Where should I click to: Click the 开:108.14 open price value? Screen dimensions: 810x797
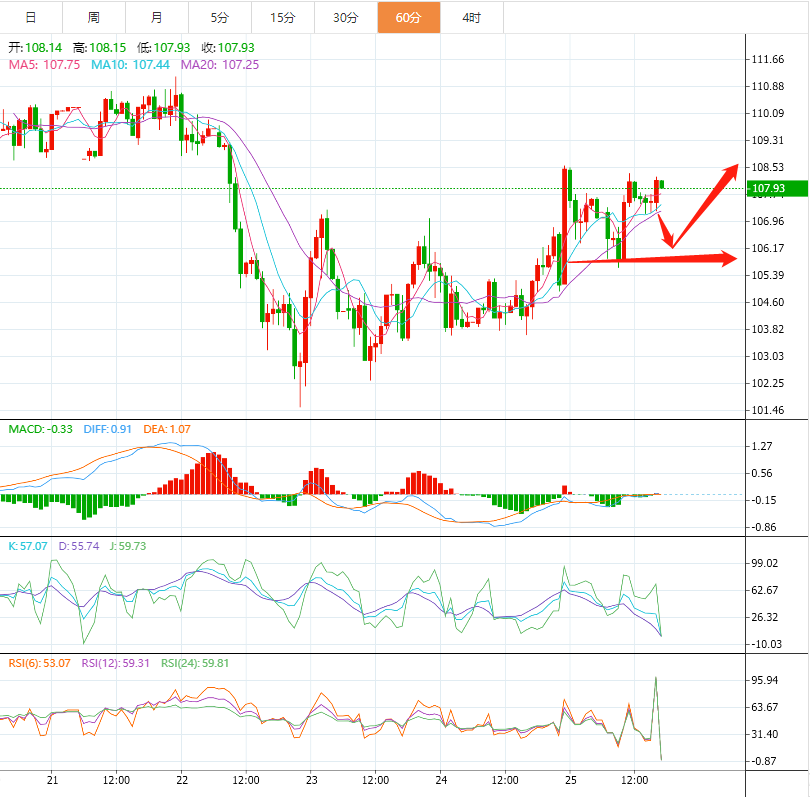tap(35, 48)
